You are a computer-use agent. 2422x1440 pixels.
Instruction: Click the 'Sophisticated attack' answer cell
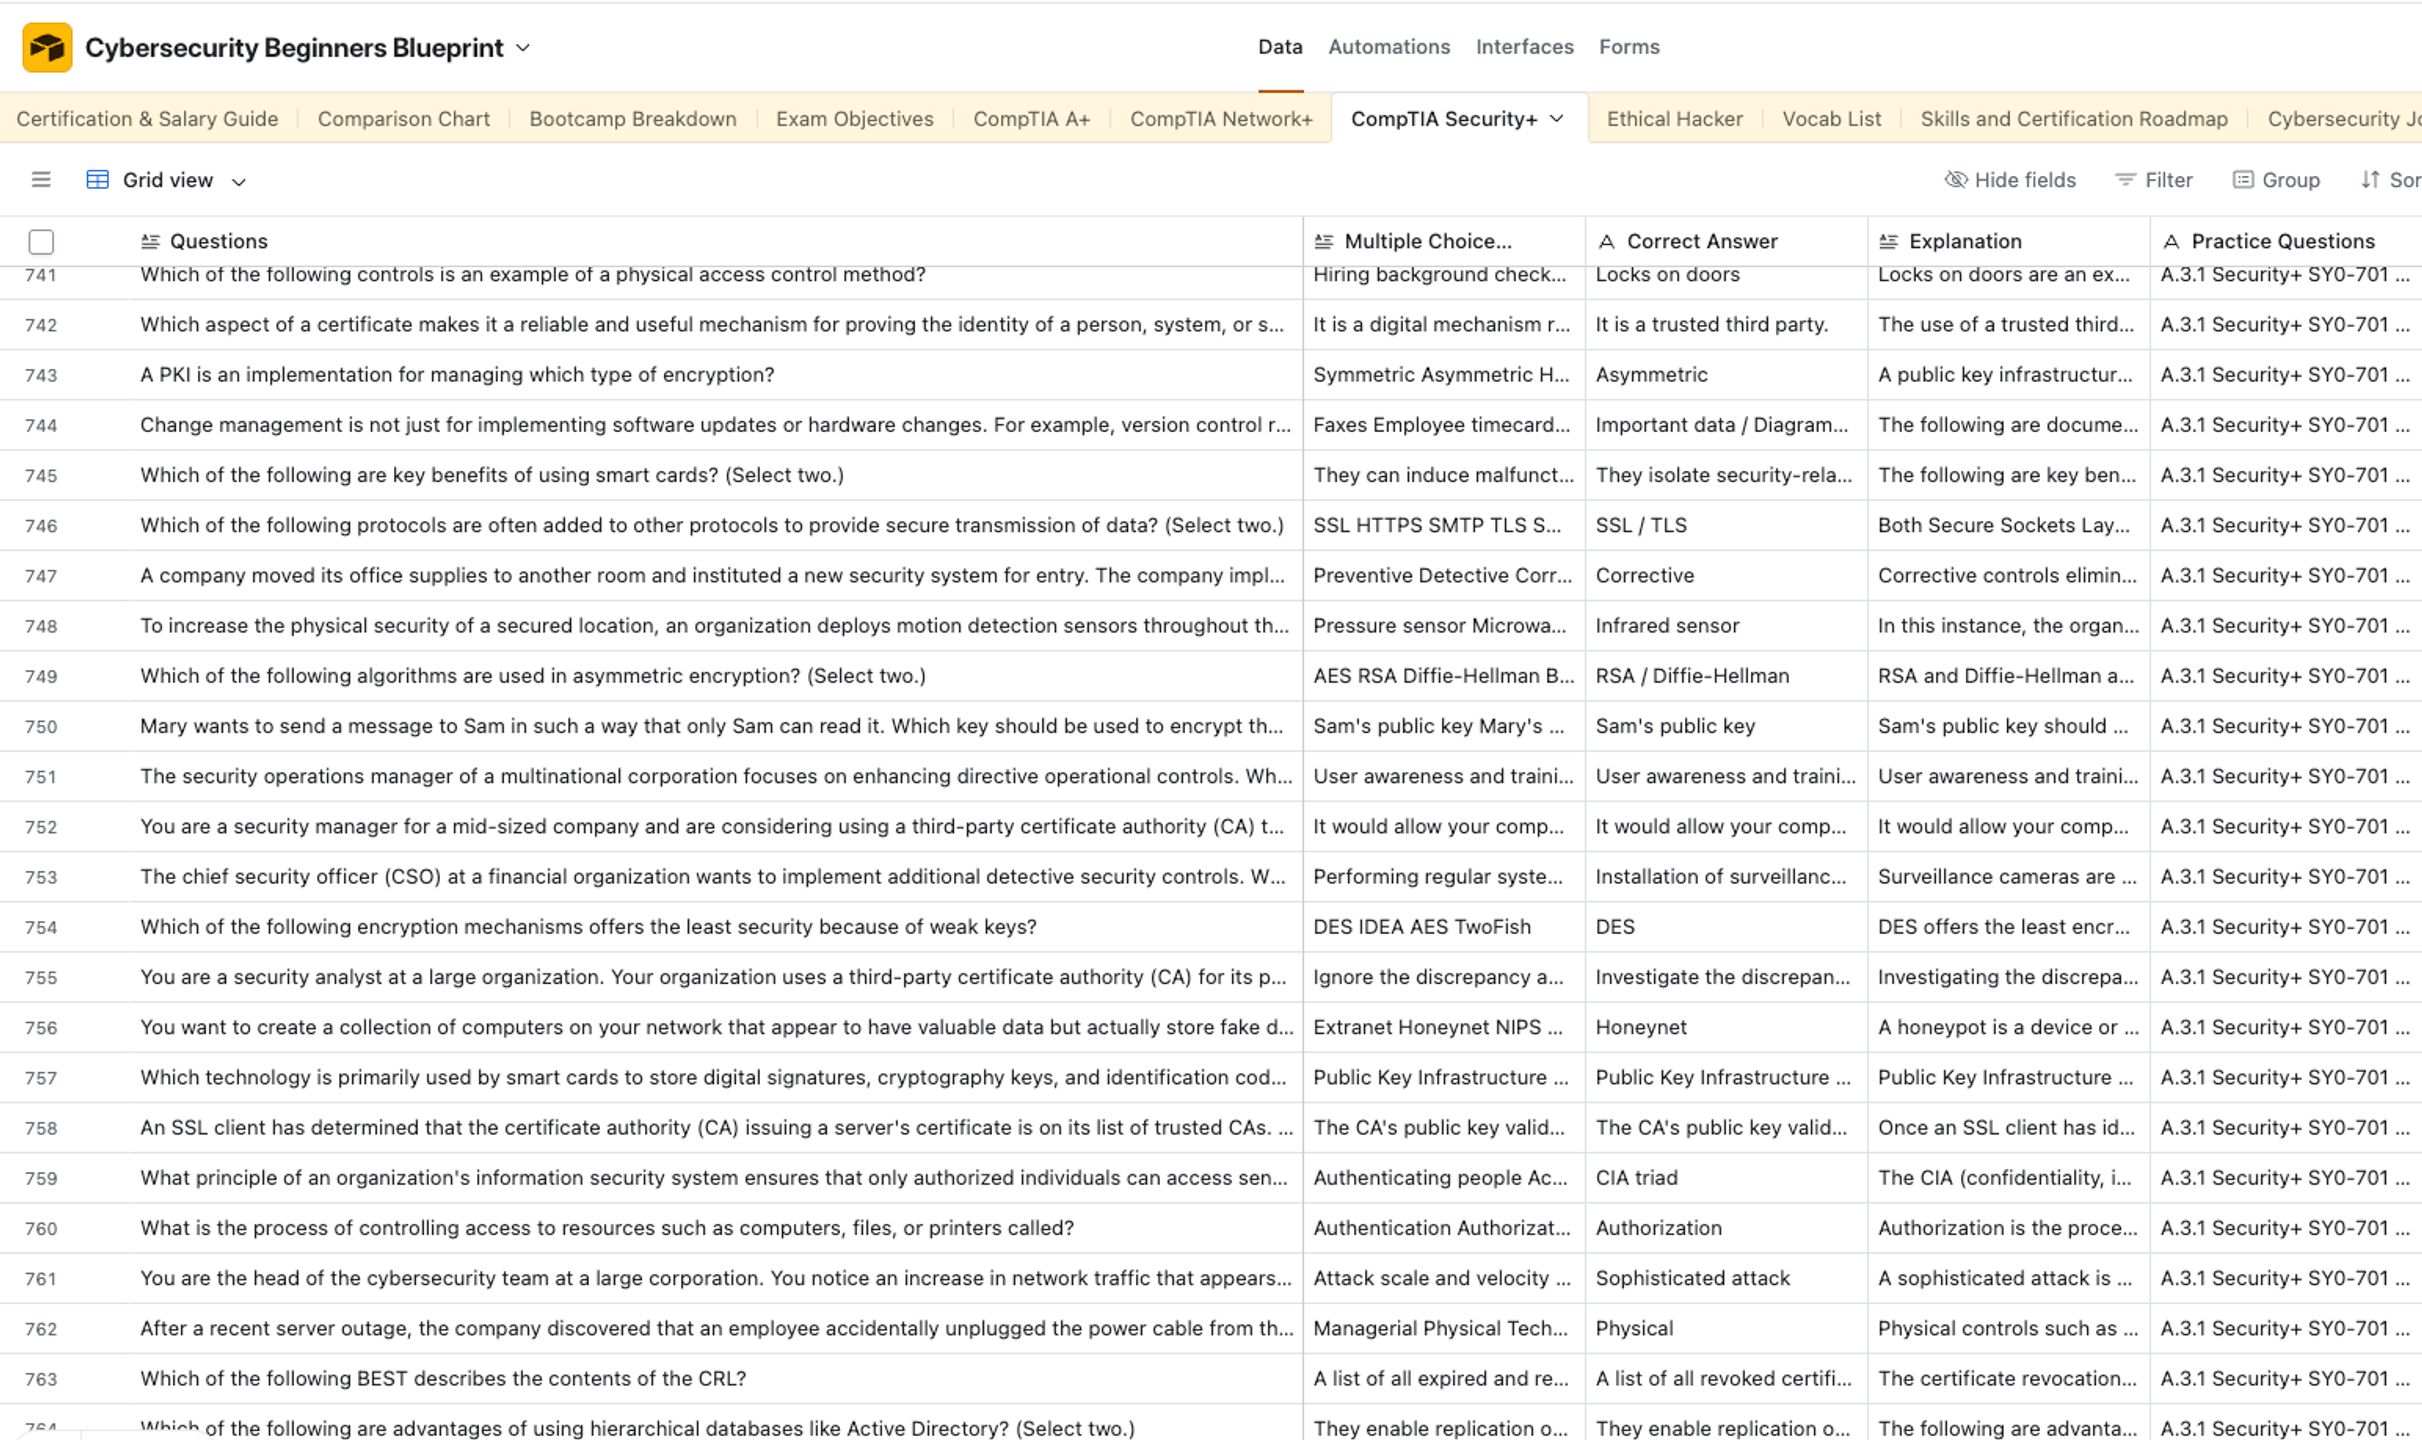1726,1279
